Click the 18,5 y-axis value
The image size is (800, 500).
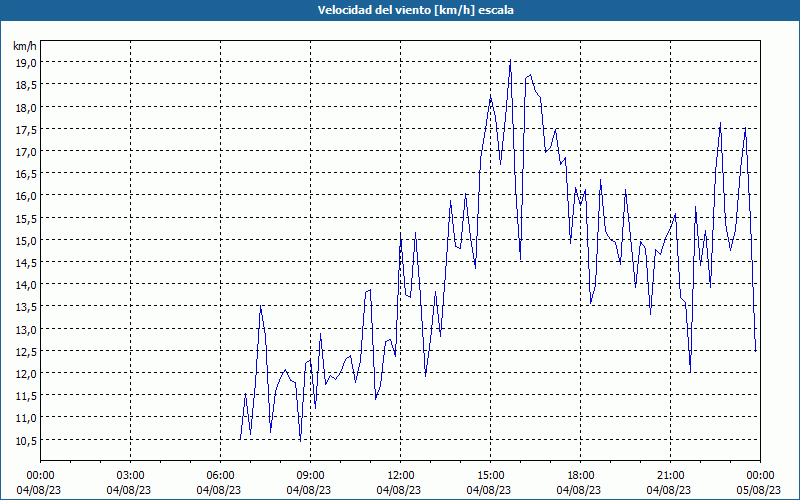[x=26, y=85]
